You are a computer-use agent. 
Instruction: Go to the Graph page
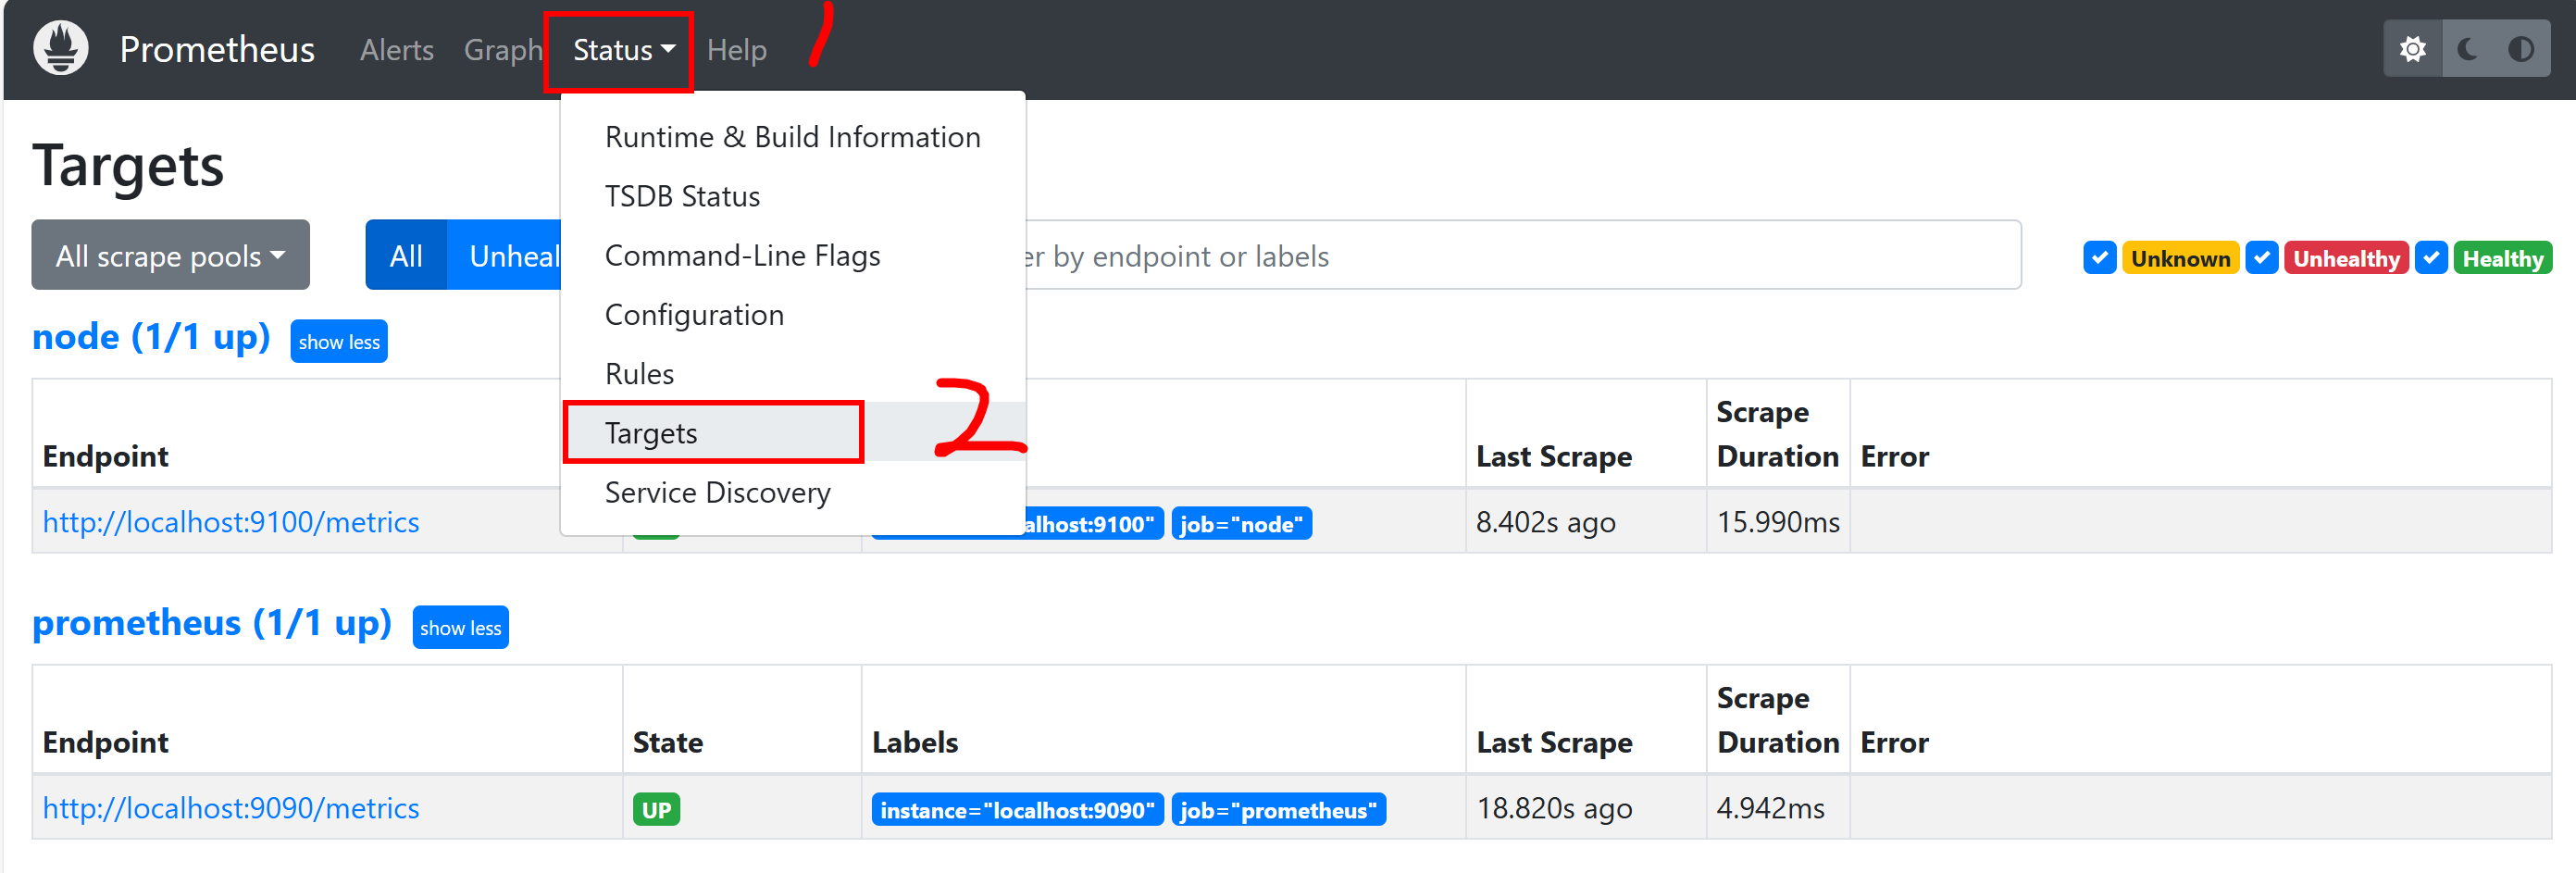pyautogui.click(x=502, y=50)
